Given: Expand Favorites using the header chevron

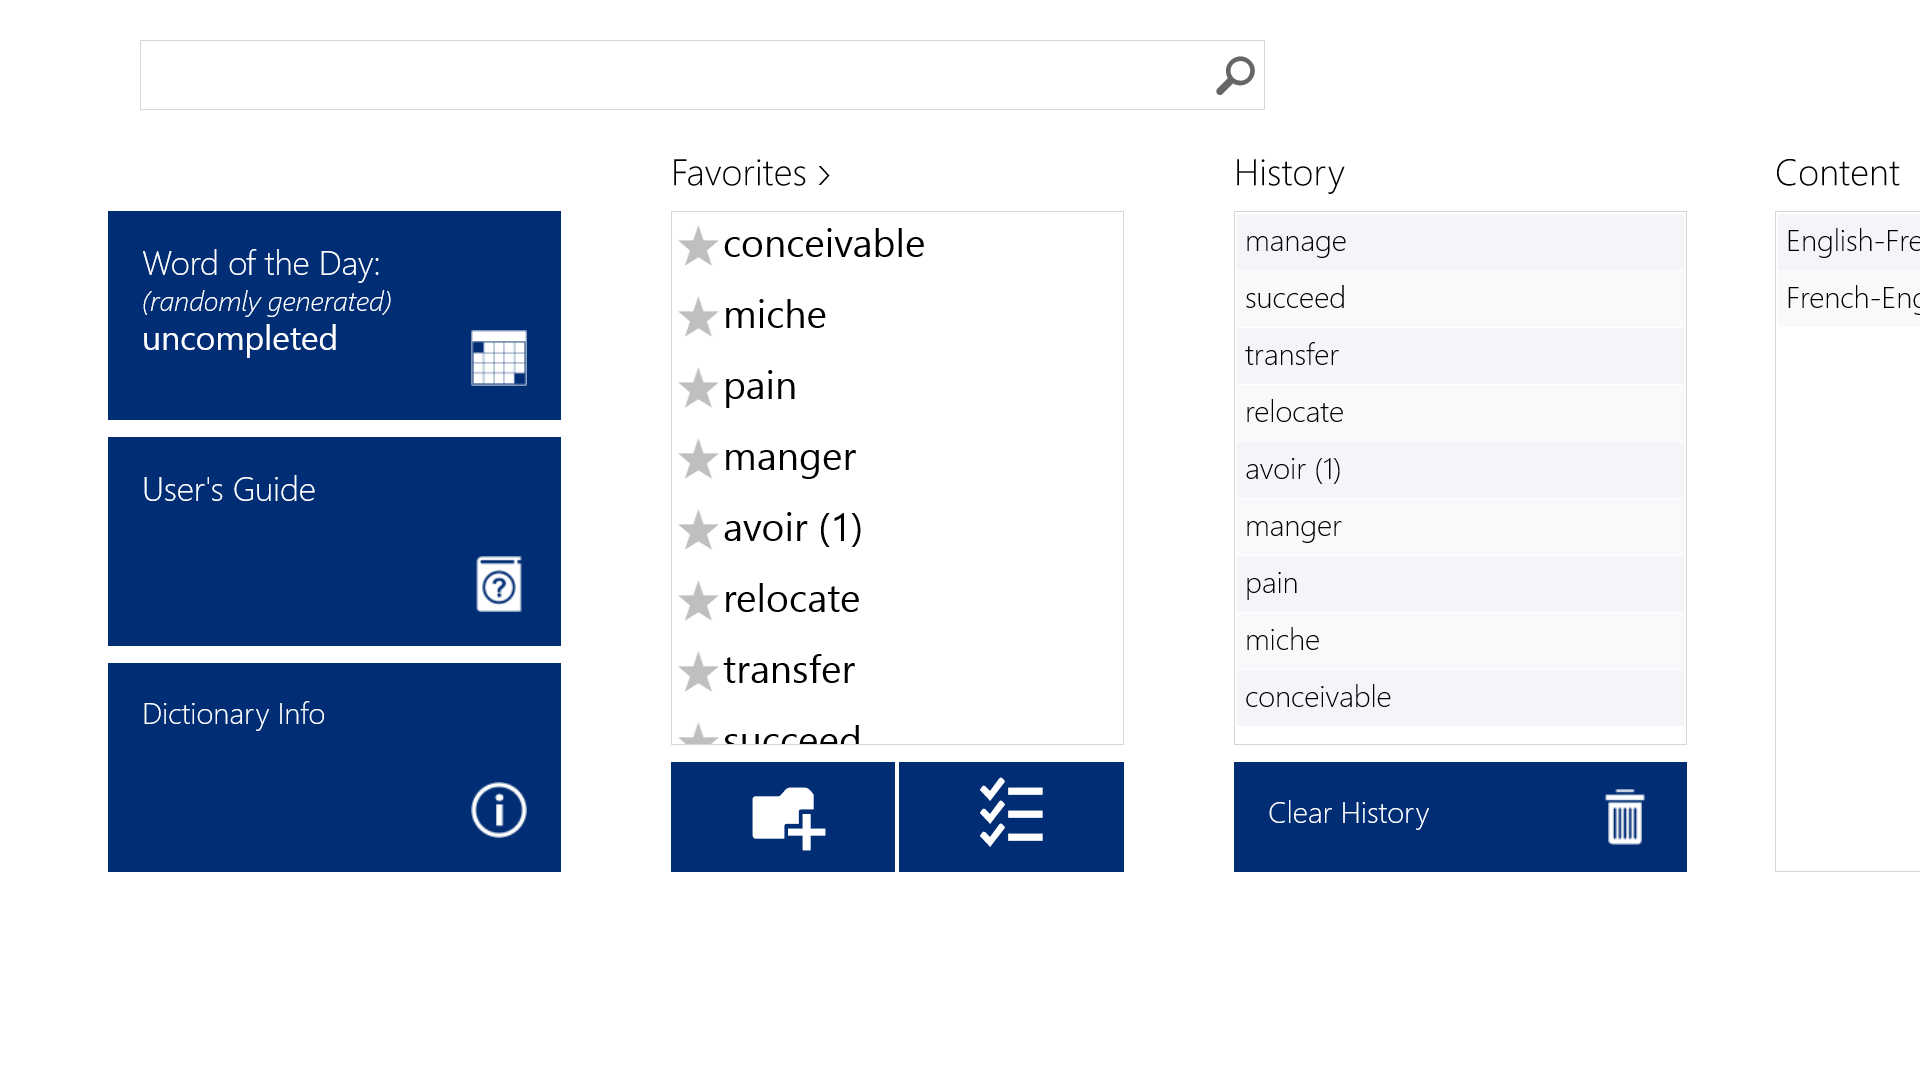Looking at the screenshot, I should click(824, 175).
